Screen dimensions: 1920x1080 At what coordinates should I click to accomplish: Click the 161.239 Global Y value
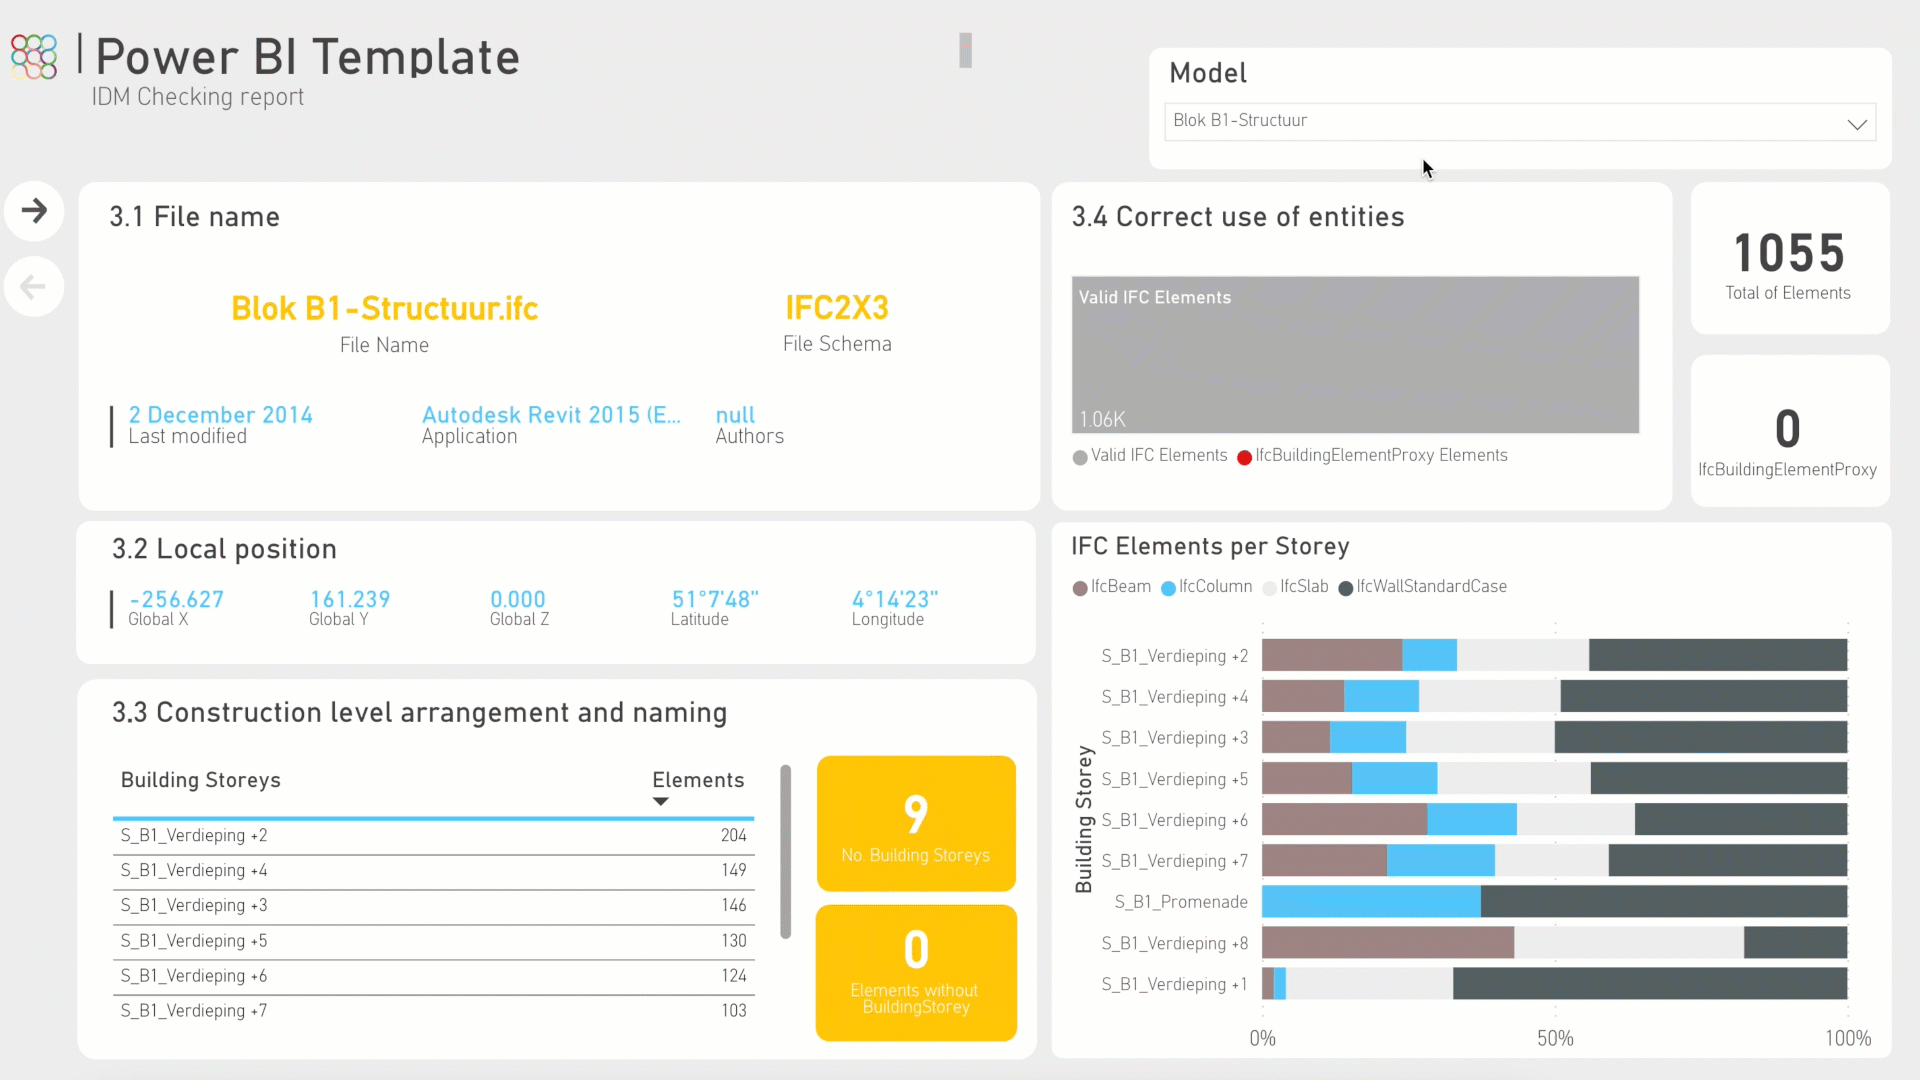tap(350, 599)
